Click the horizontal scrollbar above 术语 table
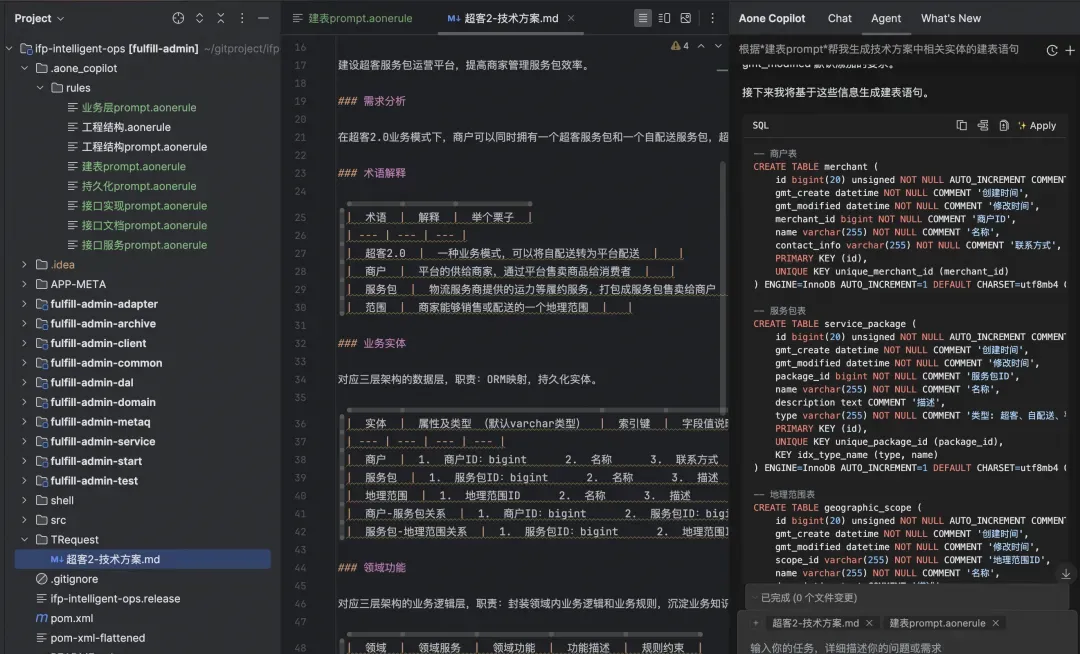The width and height of the screenshot is (1080, 654). pyautogui.click(x=439, y=204)
